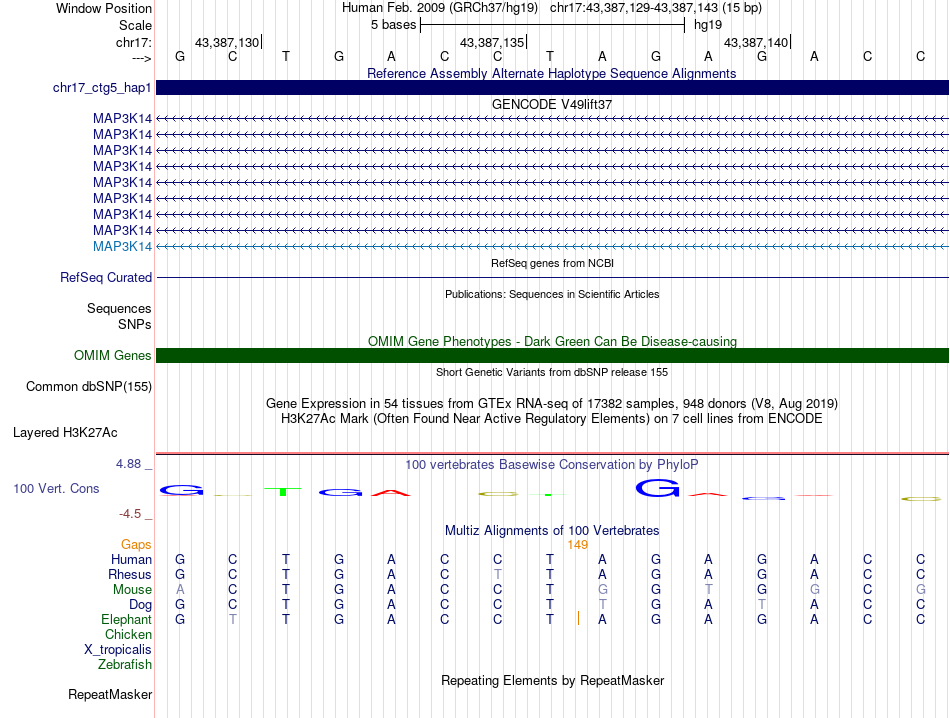Click the green T in the conservation logo

pos(283,491)
